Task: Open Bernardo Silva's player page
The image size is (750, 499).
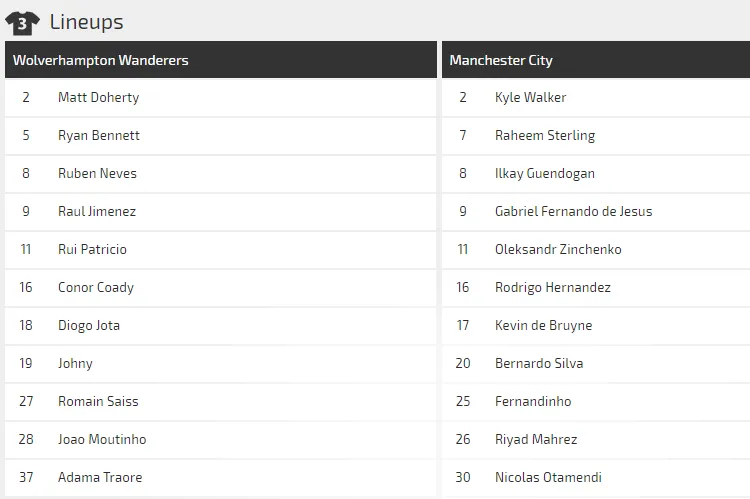Action: (x=539, y=363)
